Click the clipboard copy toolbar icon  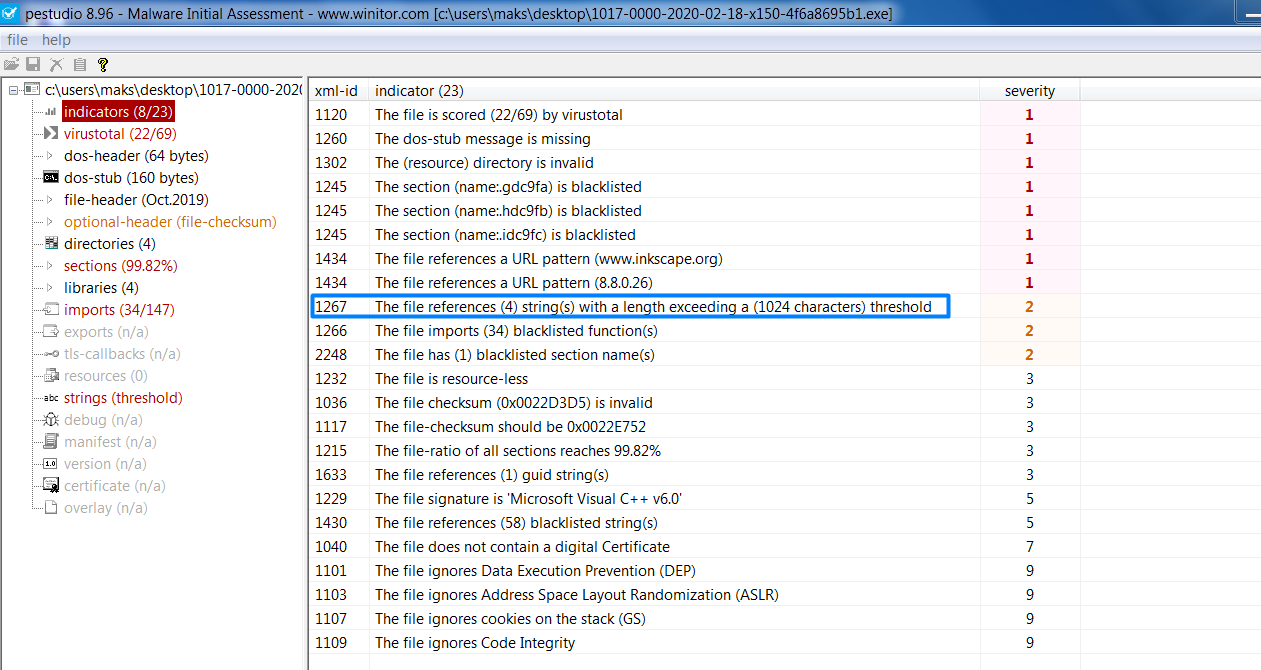click(x=79, y=64)
